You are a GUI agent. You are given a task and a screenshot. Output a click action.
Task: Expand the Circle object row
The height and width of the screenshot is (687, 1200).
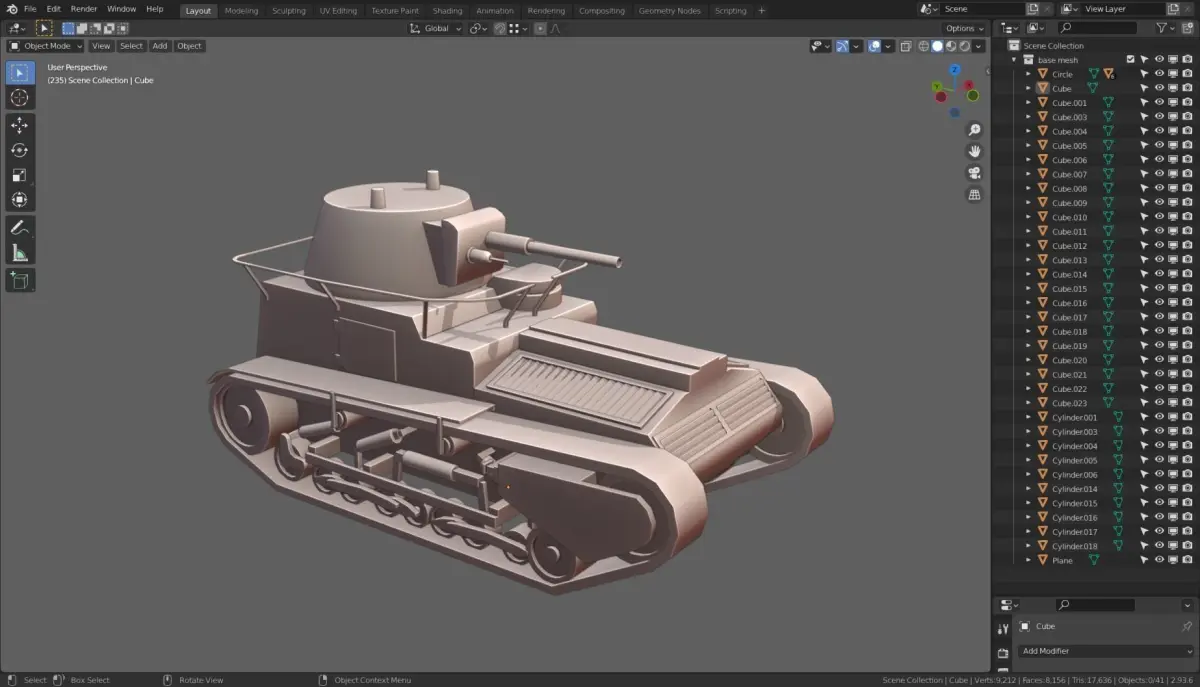tap(1028, 74)
